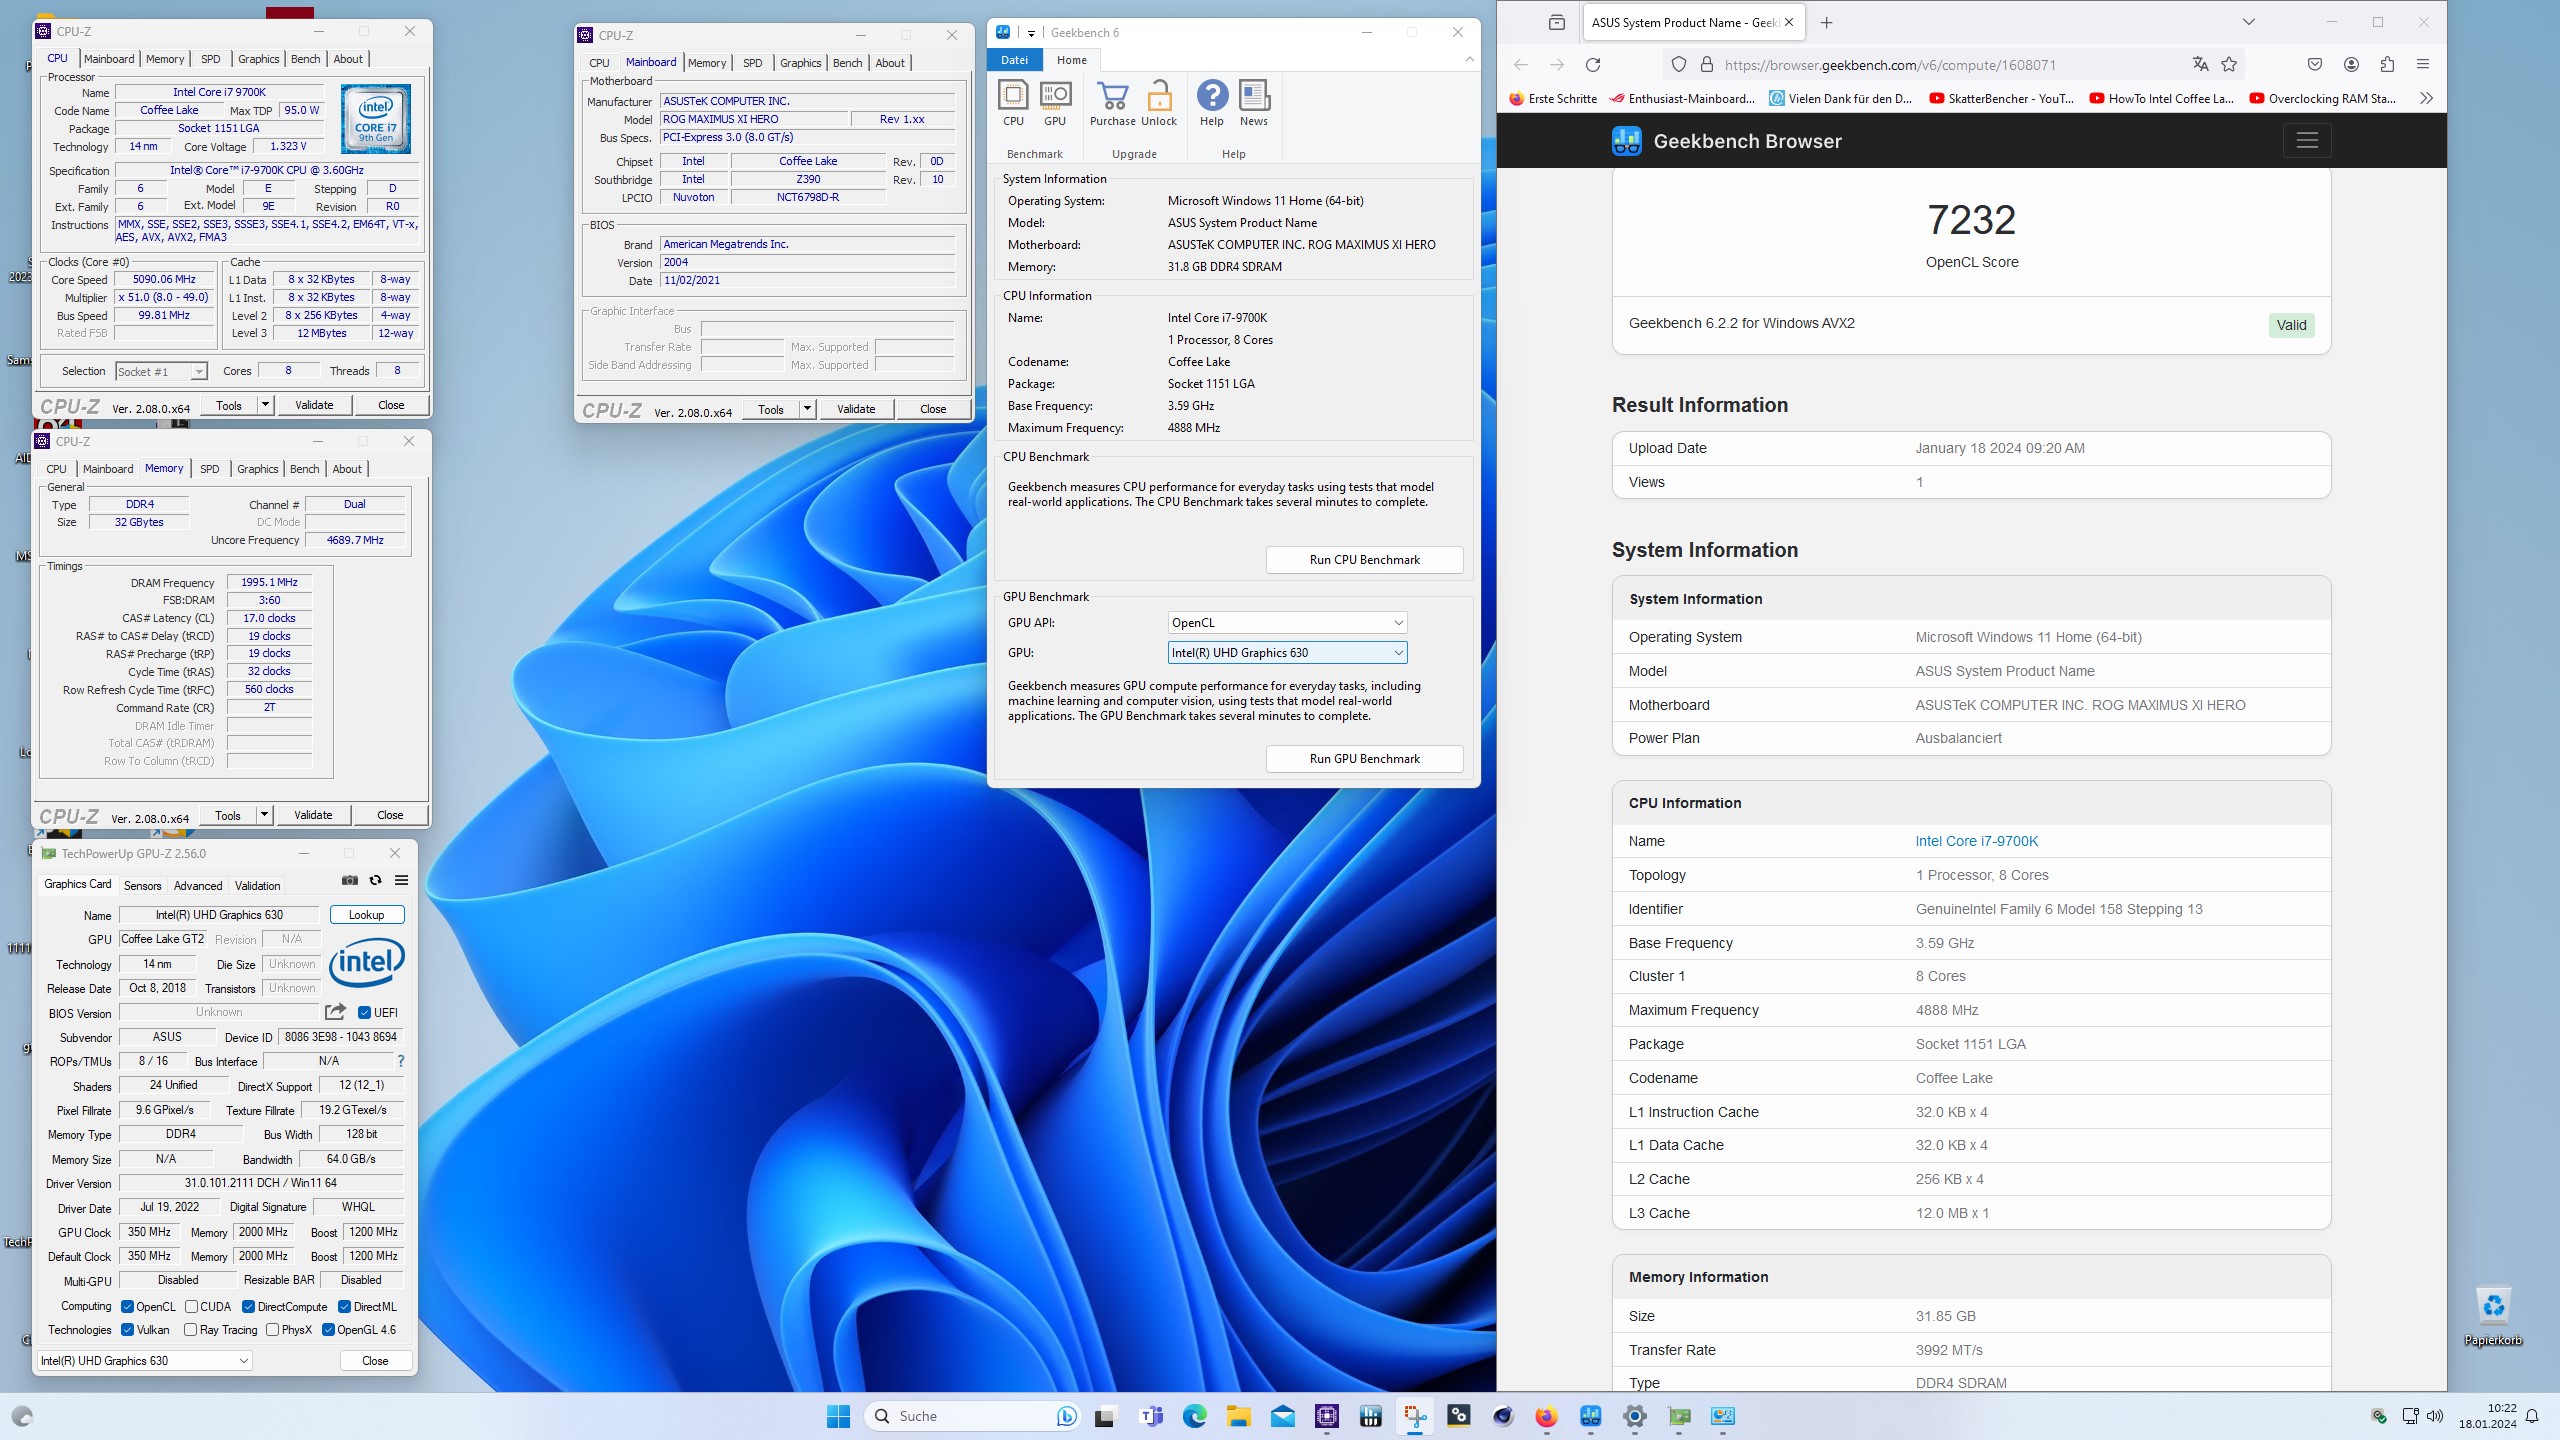Toggle the DirectCompute checkbox in GPU-Z
The image size is (2560, 1440).
coord(248,1307)
